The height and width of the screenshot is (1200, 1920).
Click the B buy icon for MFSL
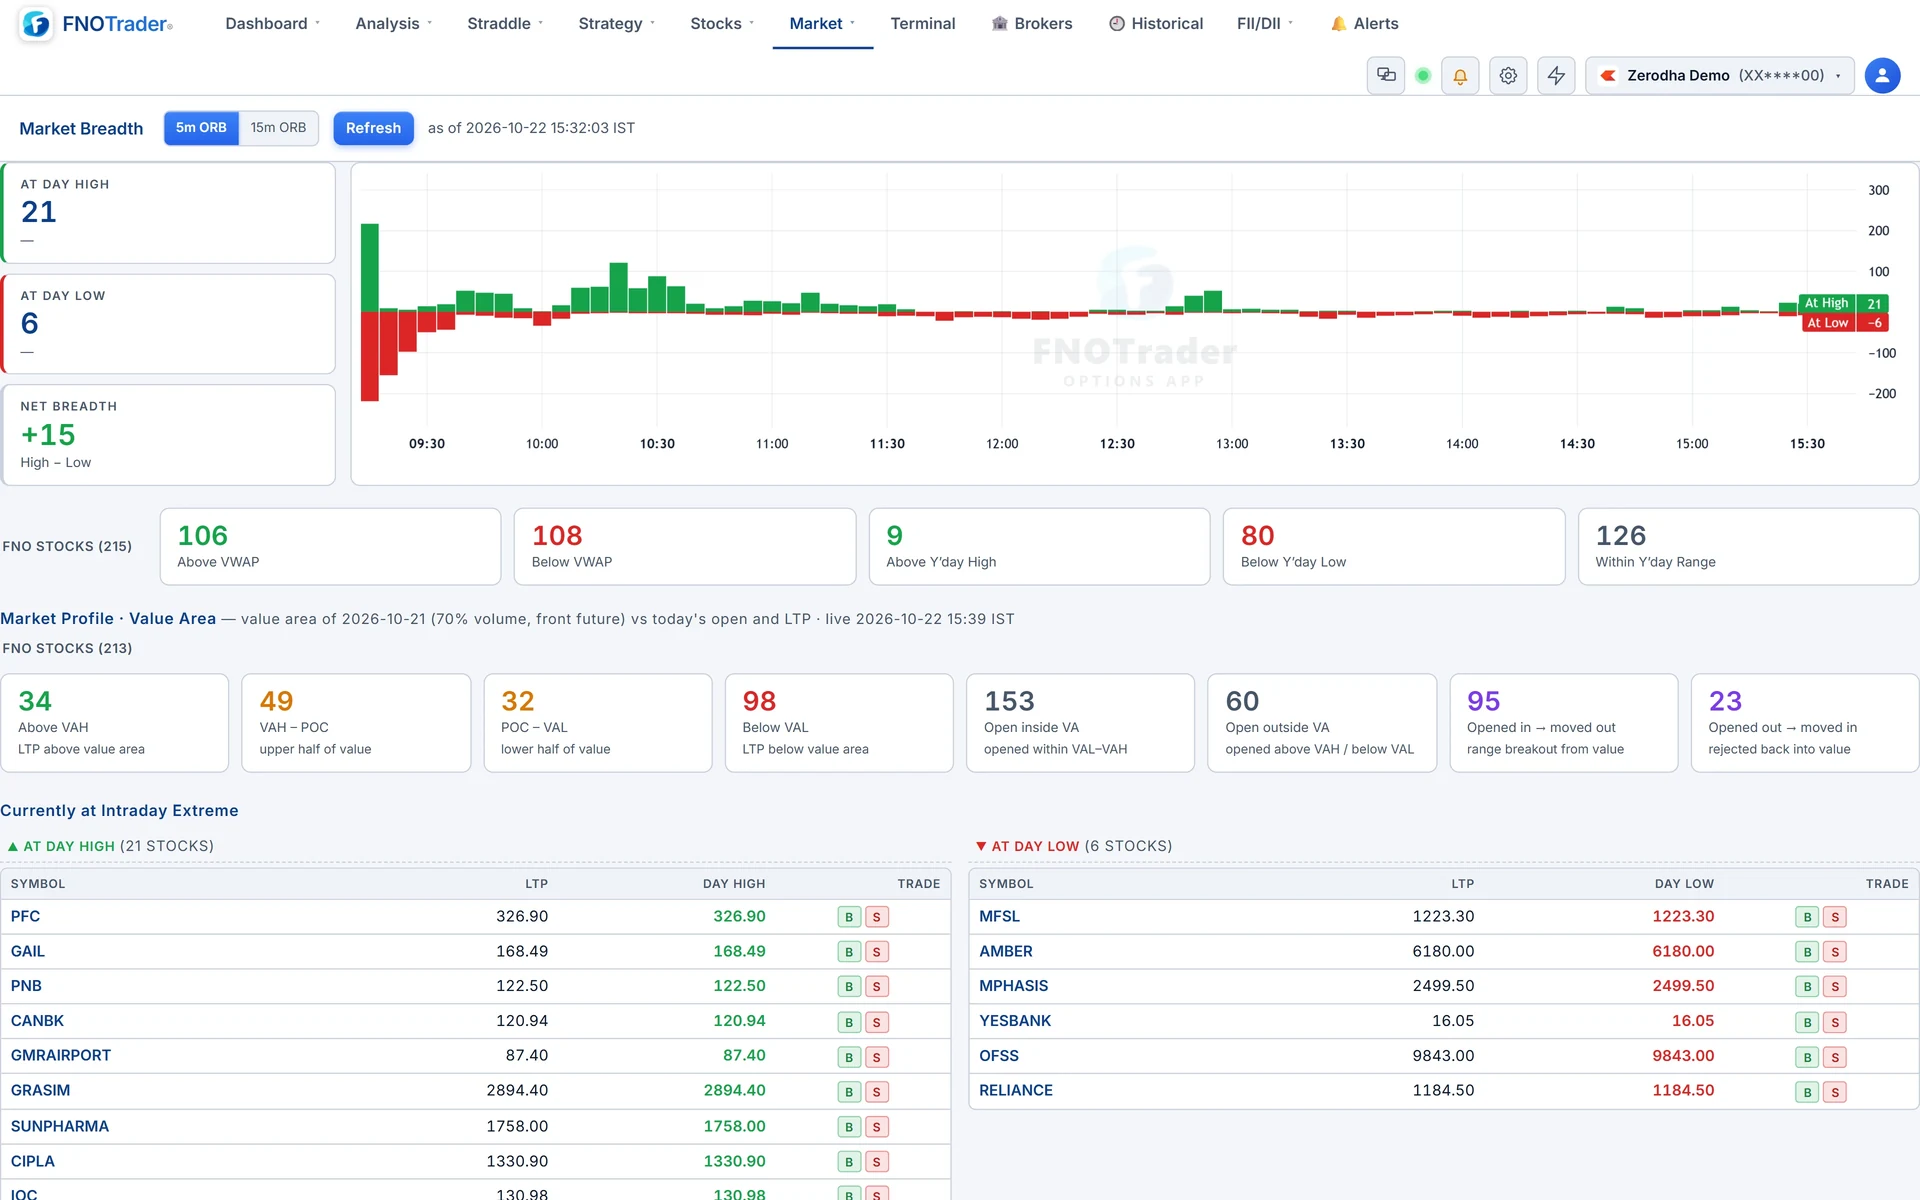click(x=1807, y=917)
